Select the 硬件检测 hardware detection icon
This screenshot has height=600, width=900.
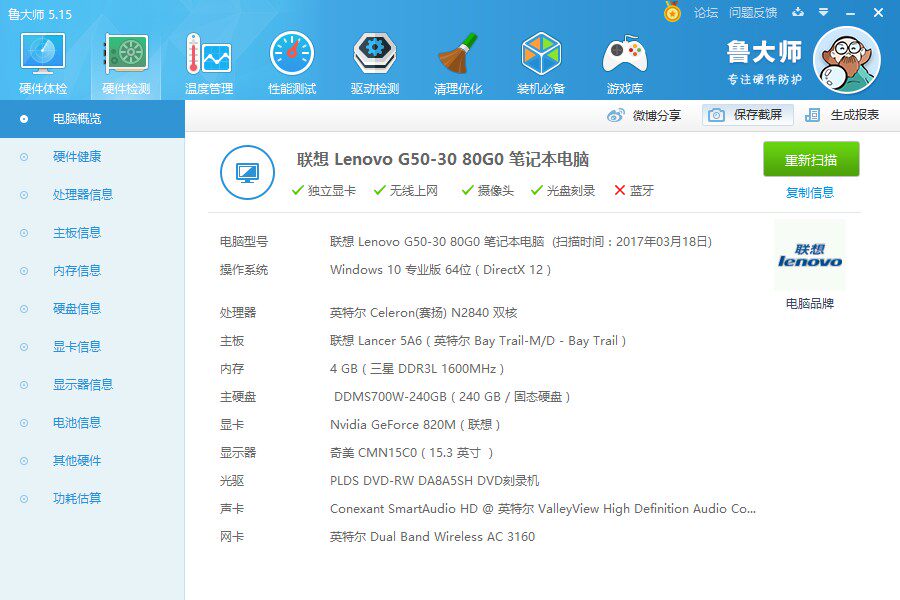click(126, 54)
